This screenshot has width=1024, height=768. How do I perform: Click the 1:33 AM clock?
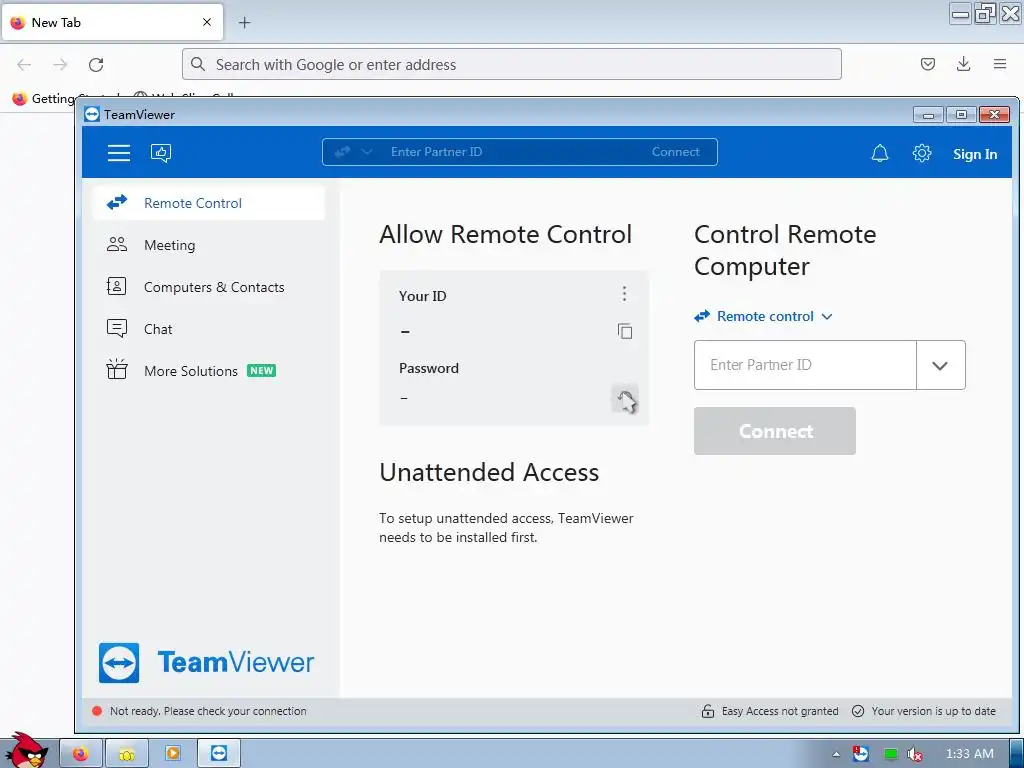[970, 754]
